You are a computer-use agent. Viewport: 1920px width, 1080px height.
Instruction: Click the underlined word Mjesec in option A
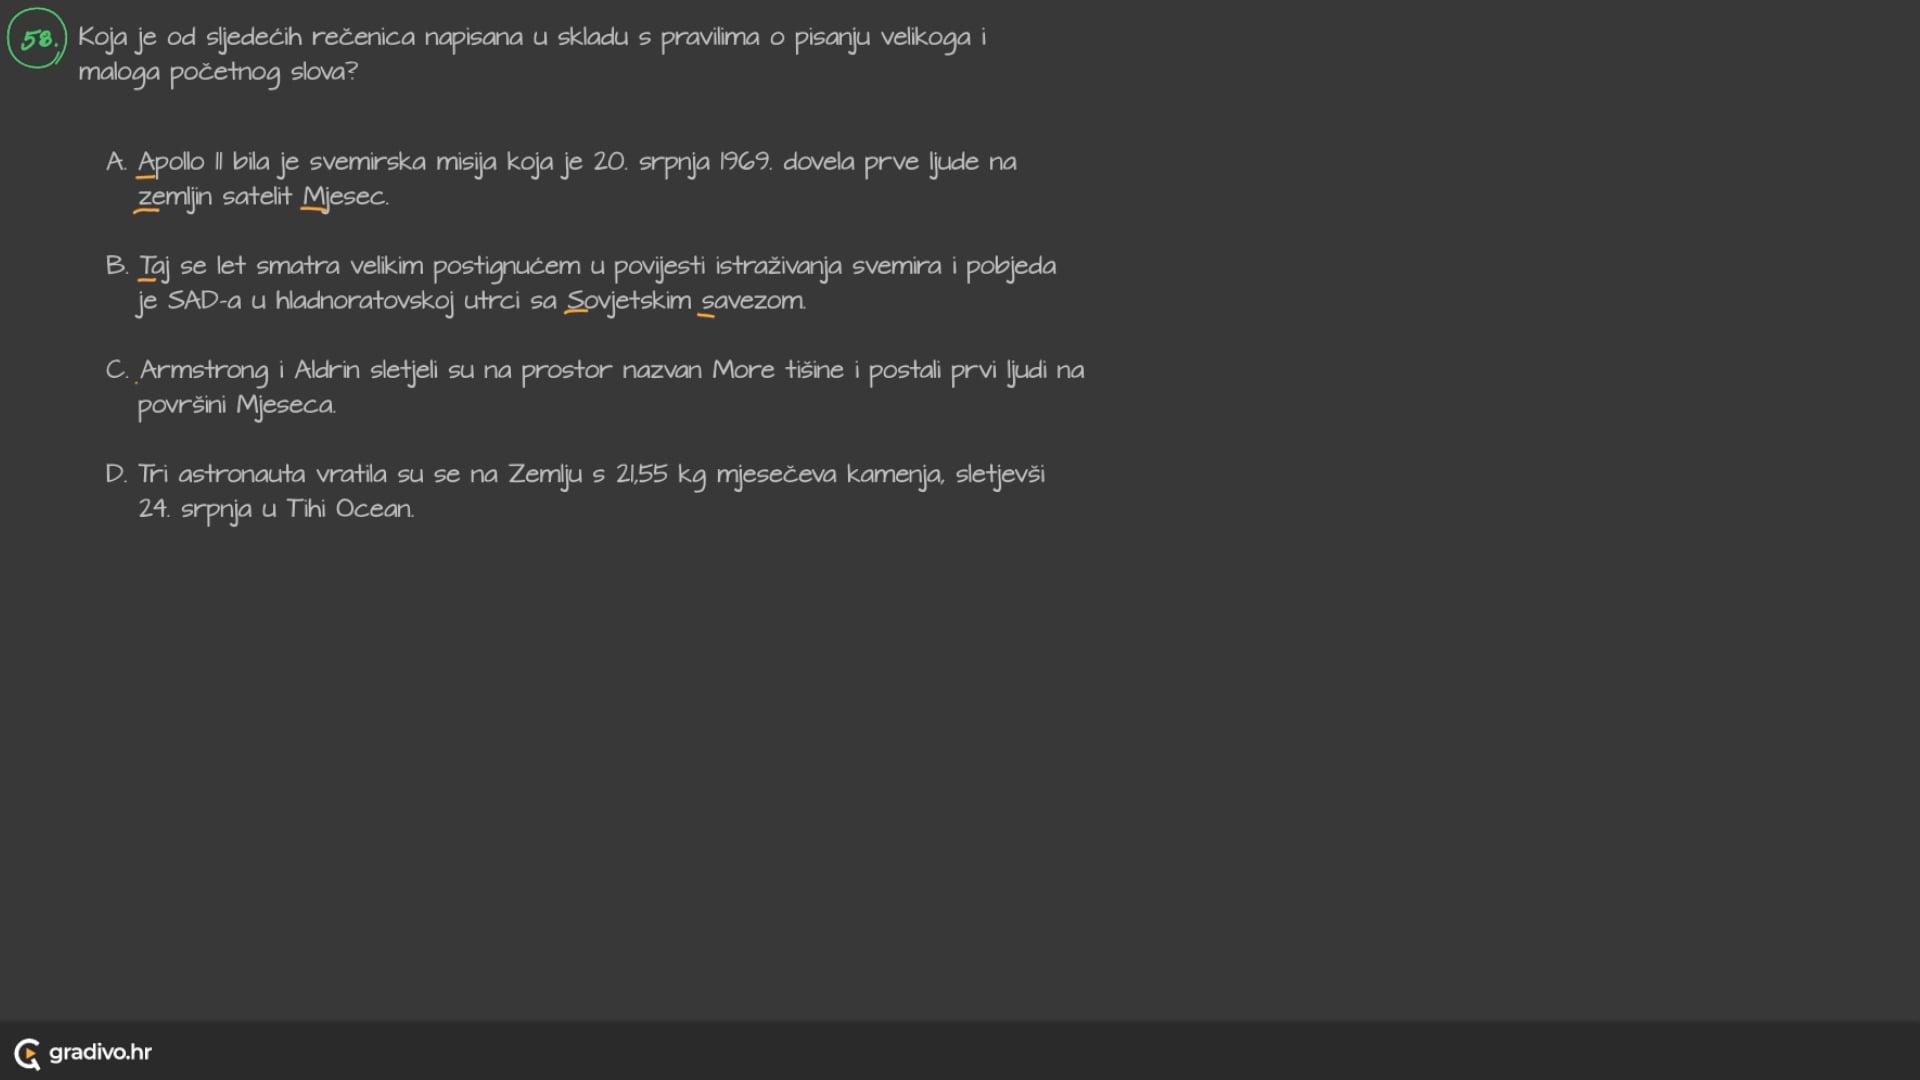[x=344, y=197]
